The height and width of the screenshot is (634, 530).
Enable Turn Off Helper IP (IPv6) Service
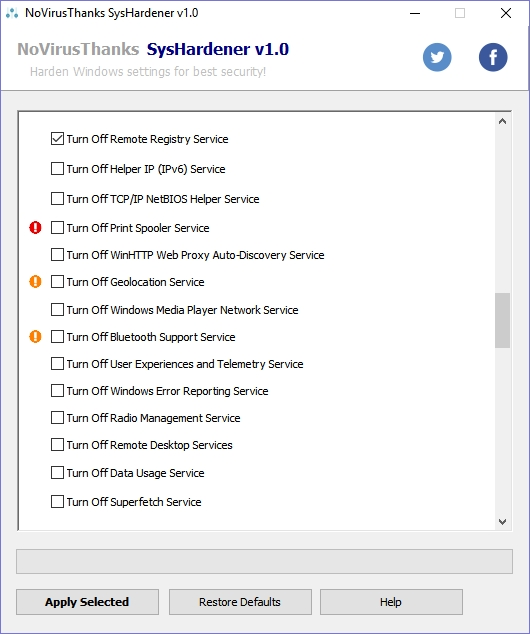coord(57,169)
